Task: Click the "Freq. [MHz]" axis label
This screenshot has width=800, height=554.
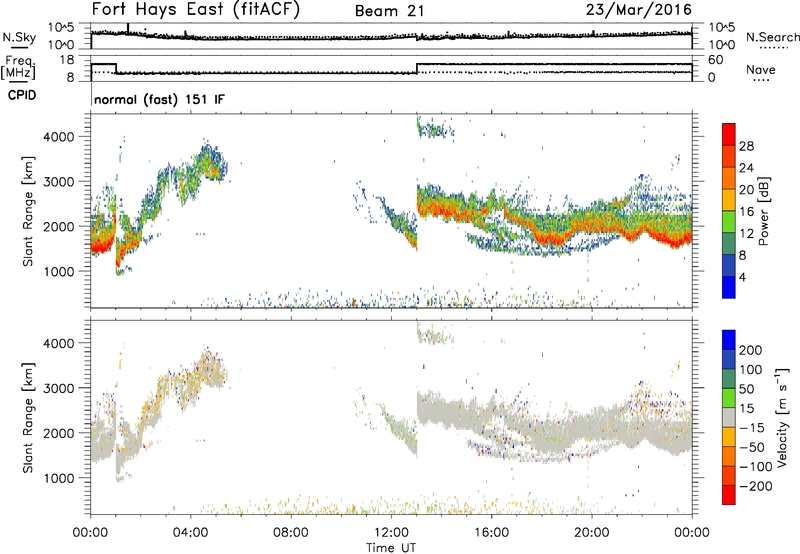Action: click(x=18, y=67)
